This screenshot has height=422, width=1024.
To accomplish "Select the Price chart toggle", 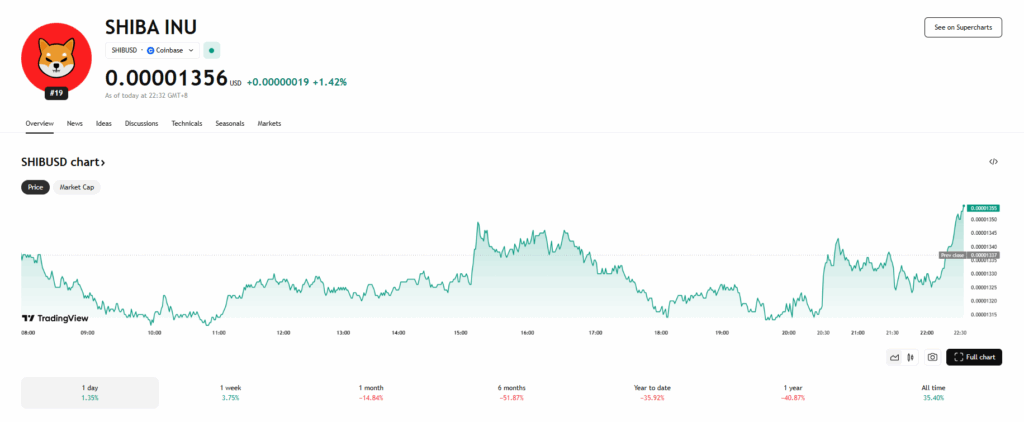I will pyautogui.click(x=35, y=187).
